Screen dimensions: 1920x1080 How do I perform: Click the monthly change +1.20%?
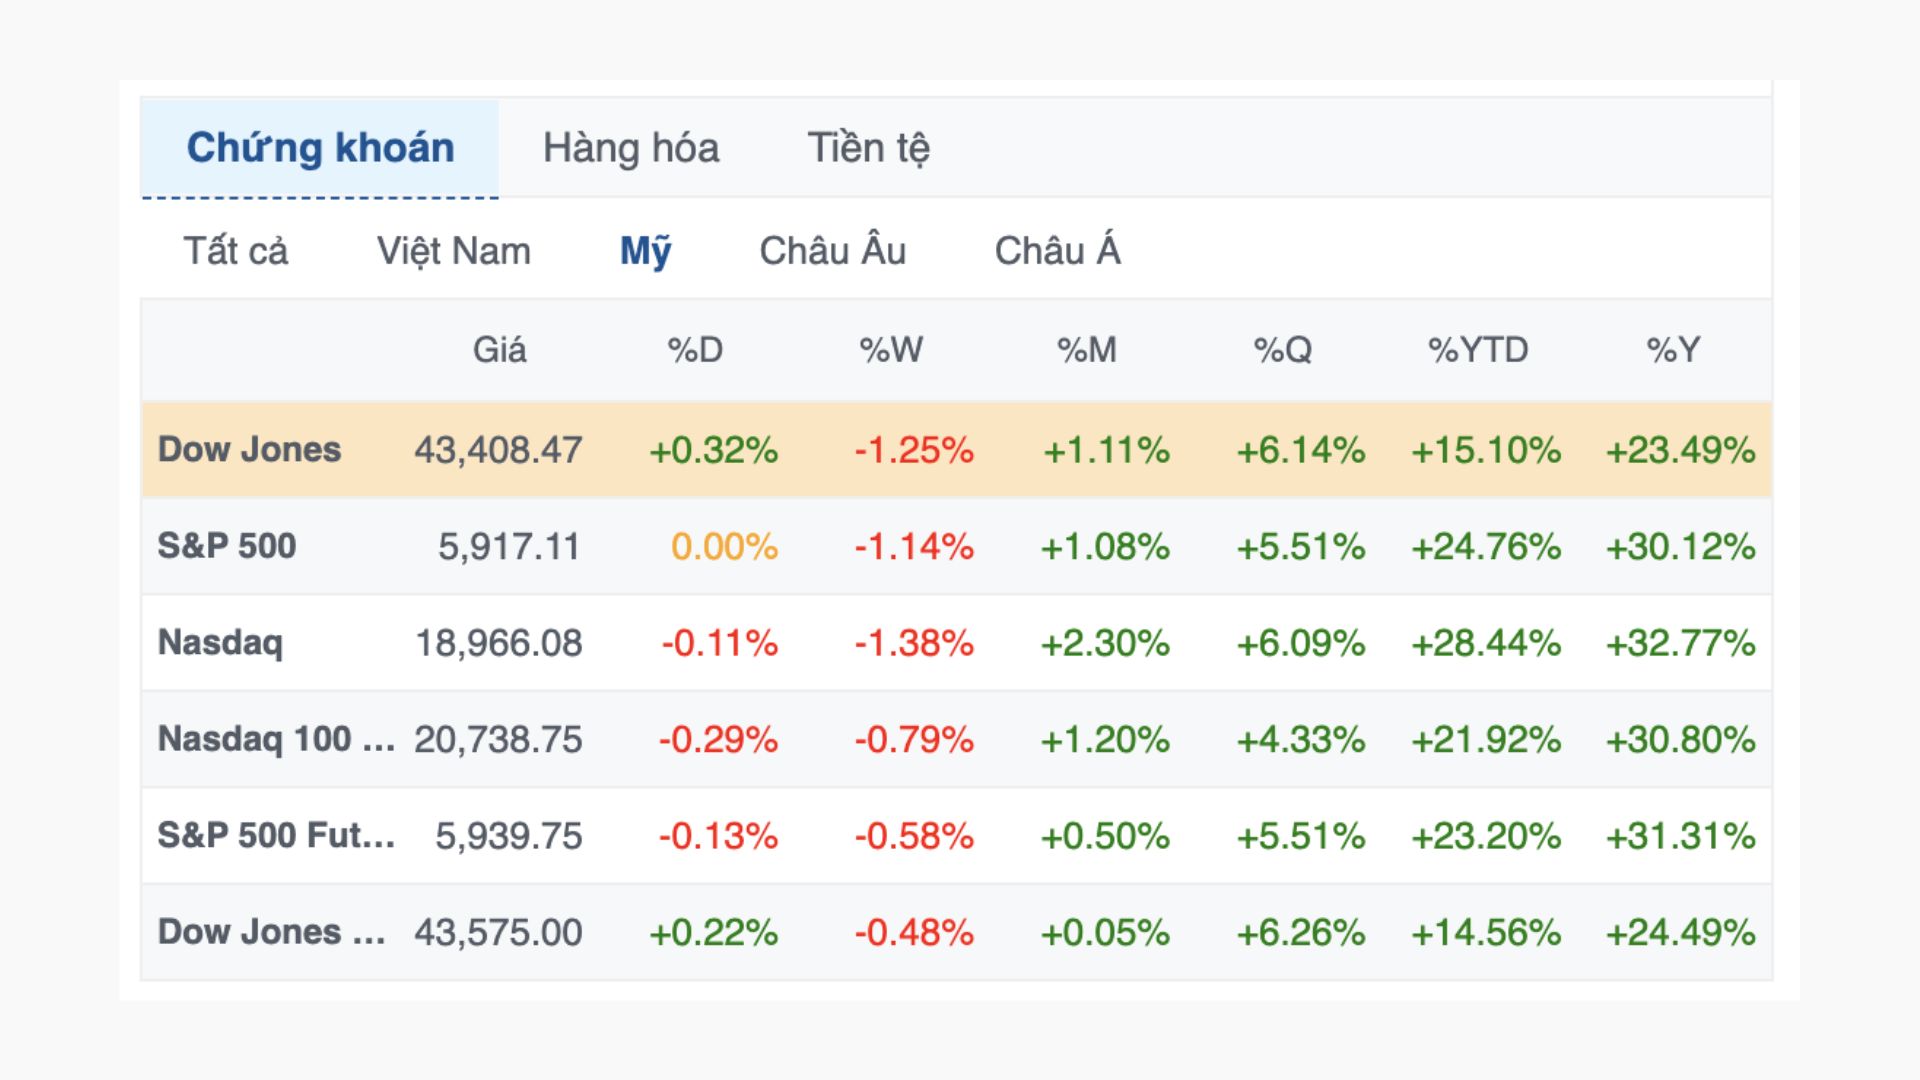pos(1105,740)
